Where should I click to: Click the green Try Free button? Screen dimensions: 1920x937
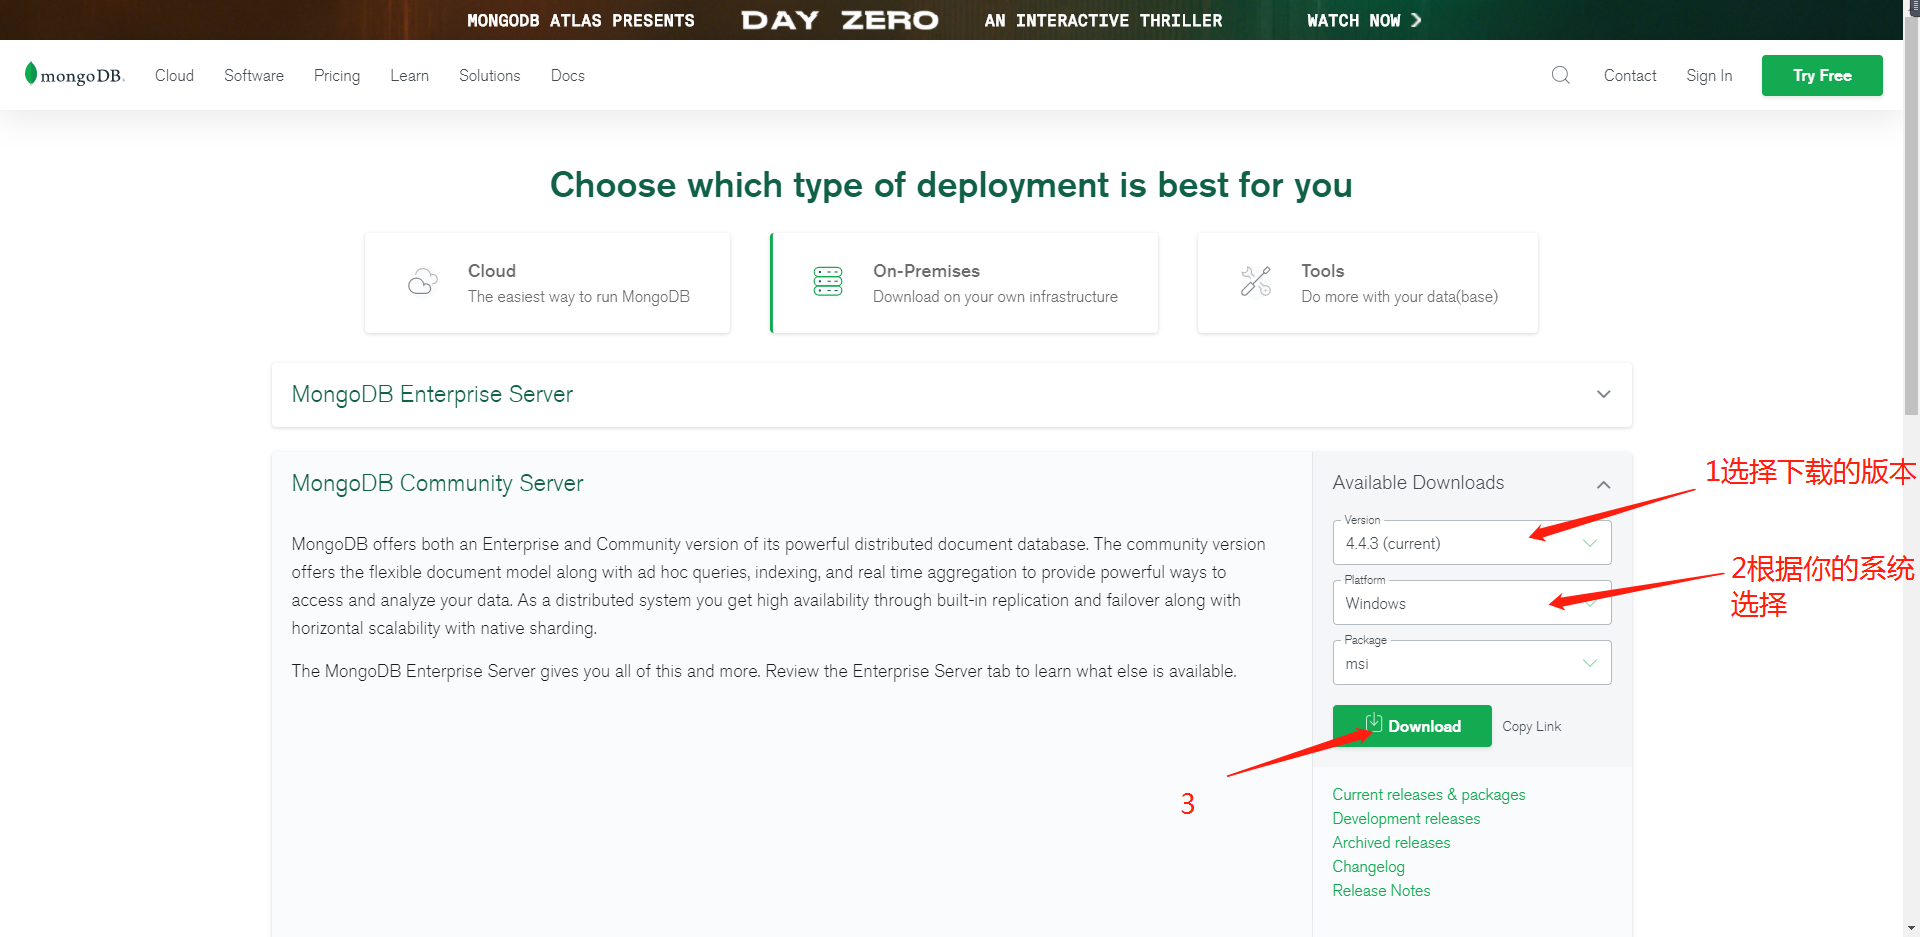click(x=1822, y=76)
